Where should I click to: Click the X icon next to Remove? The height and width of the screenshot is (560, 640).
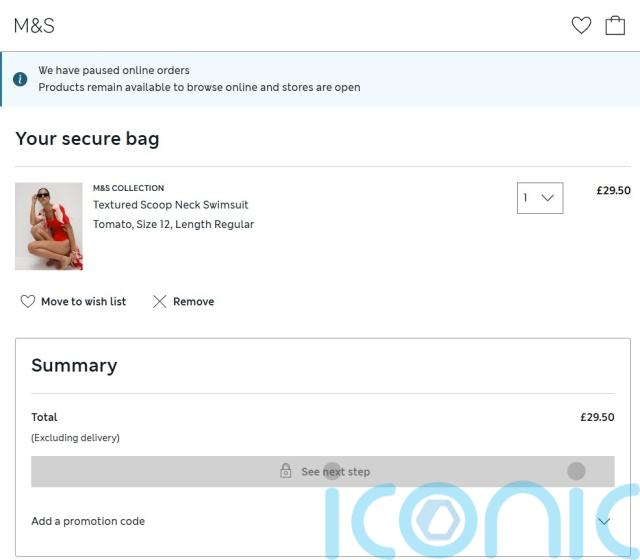[159, 302]
